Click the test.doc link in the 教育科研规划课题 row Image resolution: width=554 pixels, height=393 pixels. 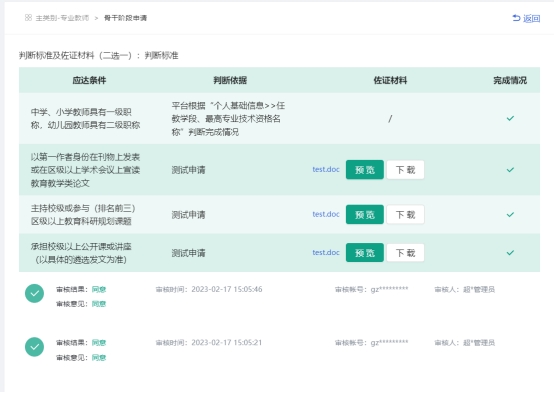pos(326,214)
